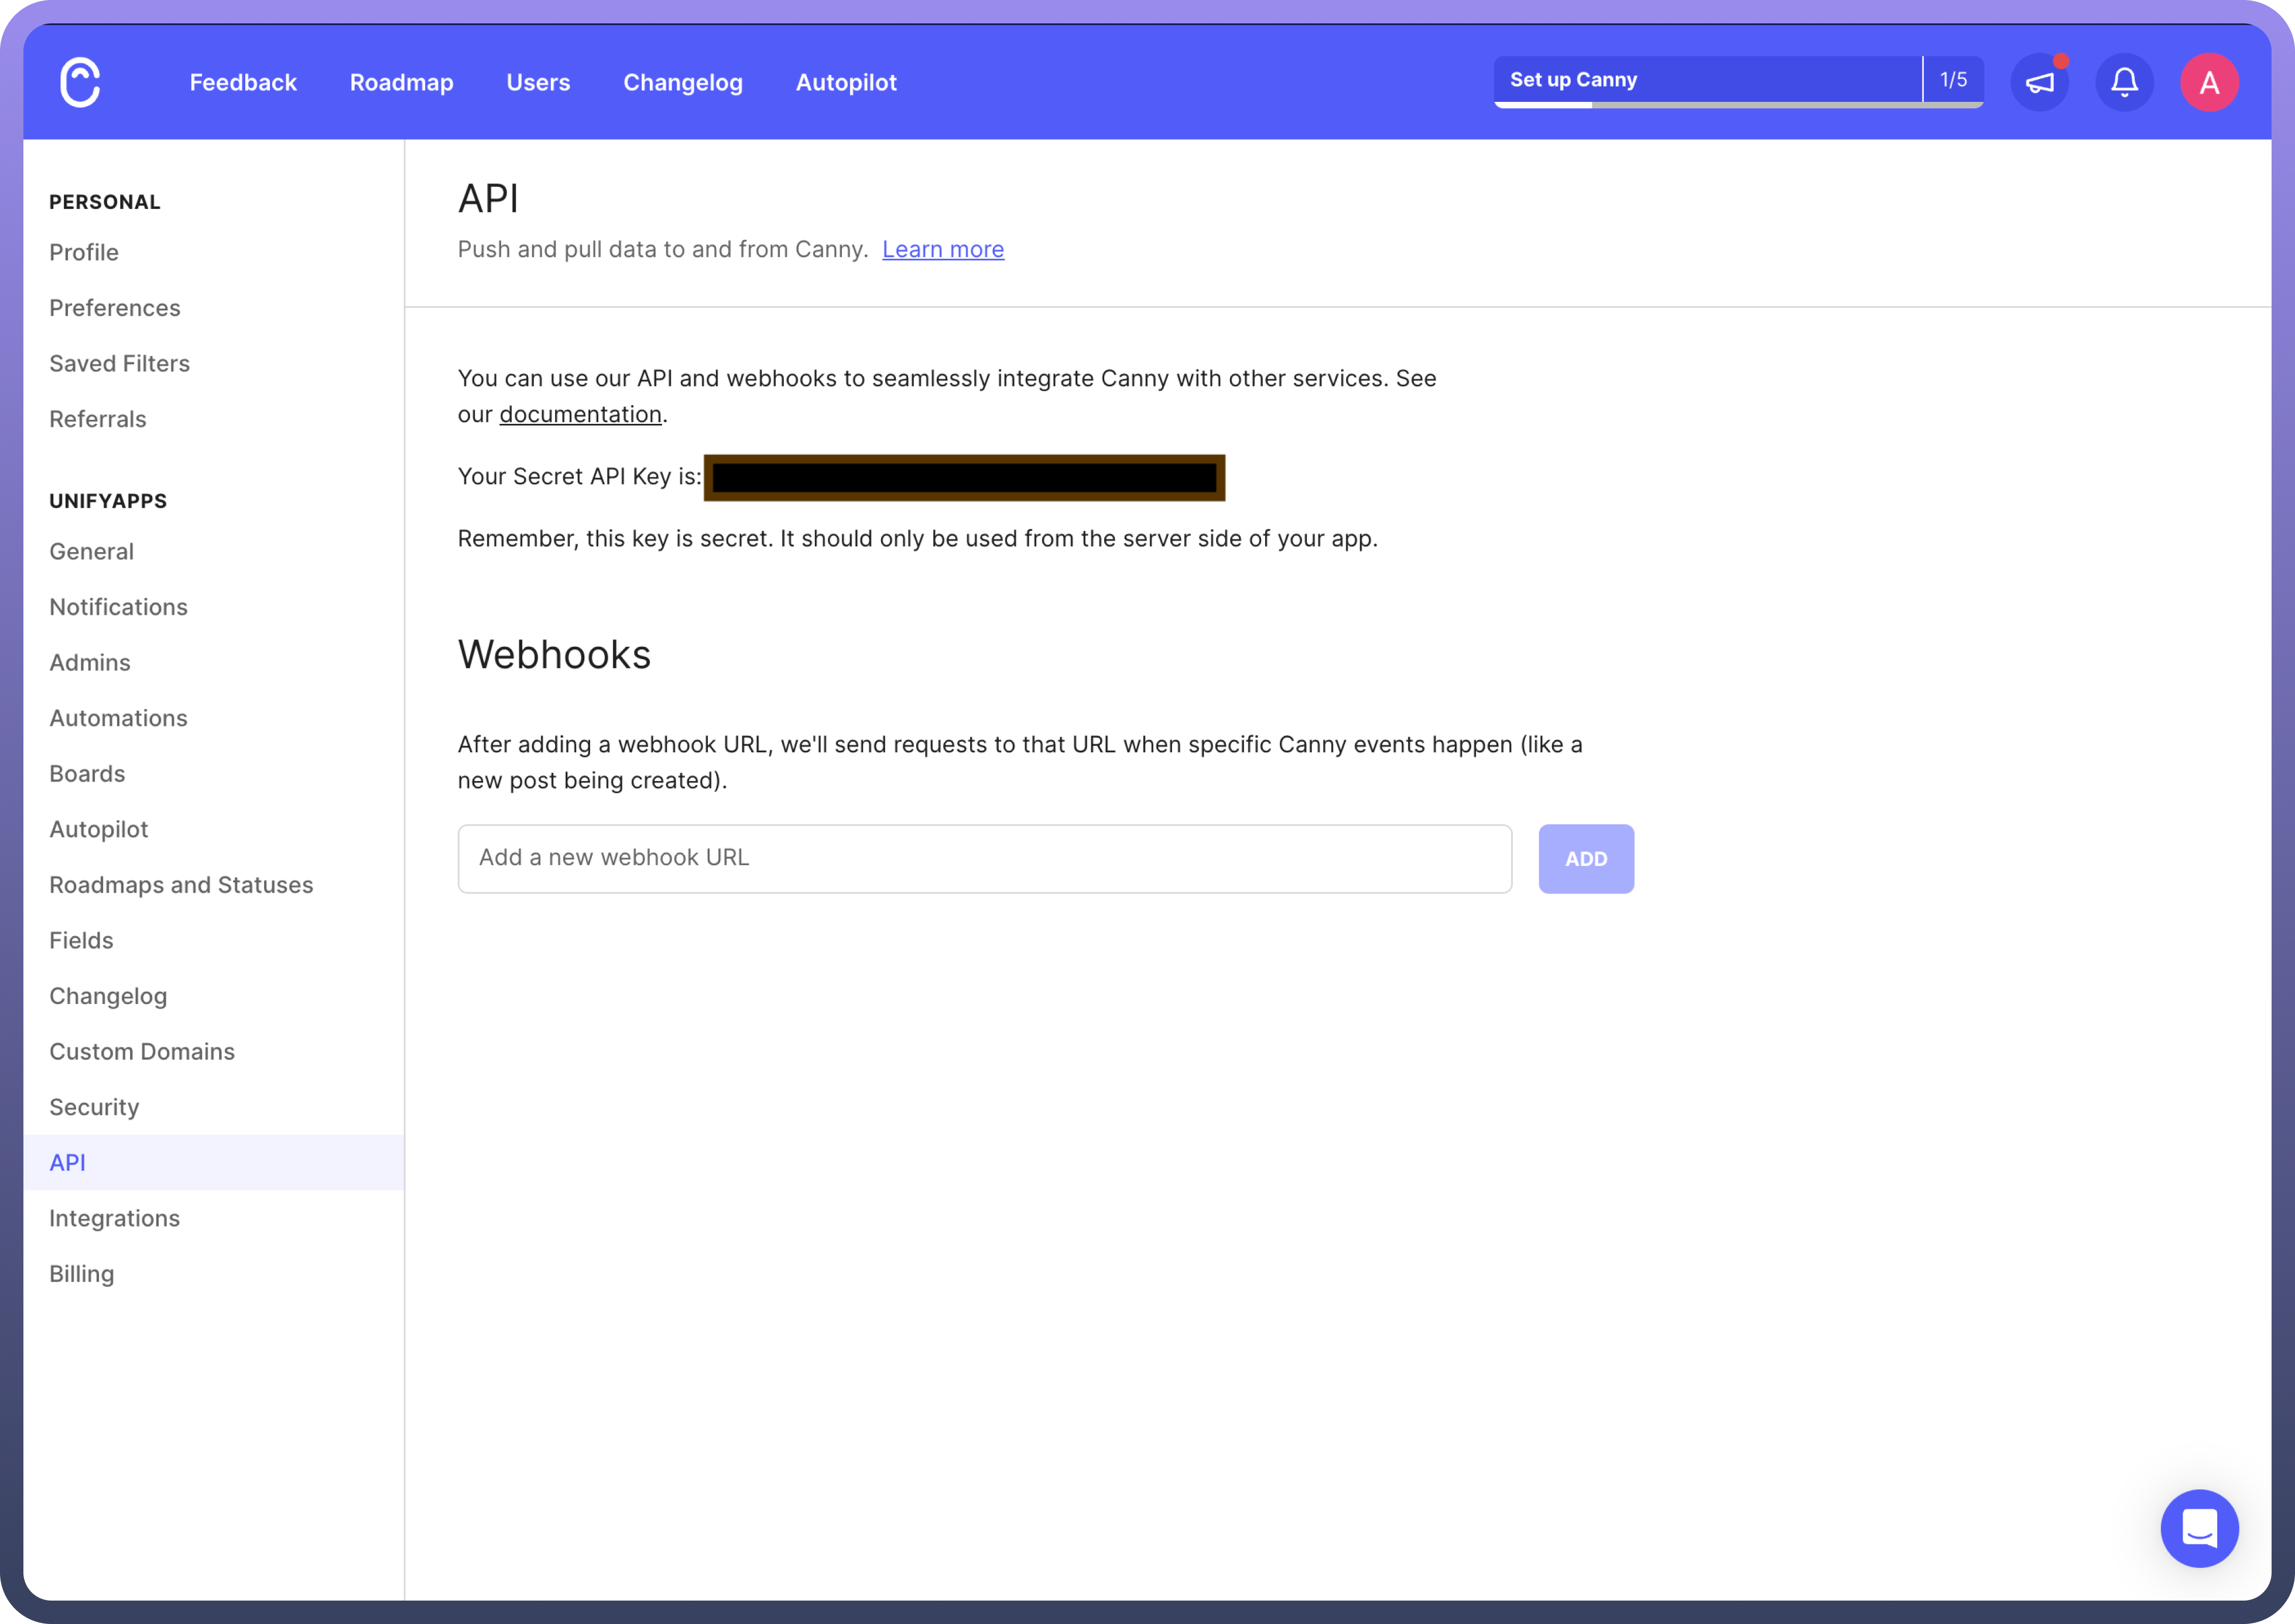
Task: Open the announcements megaphone icon
Action: [x=2039, y=82]
